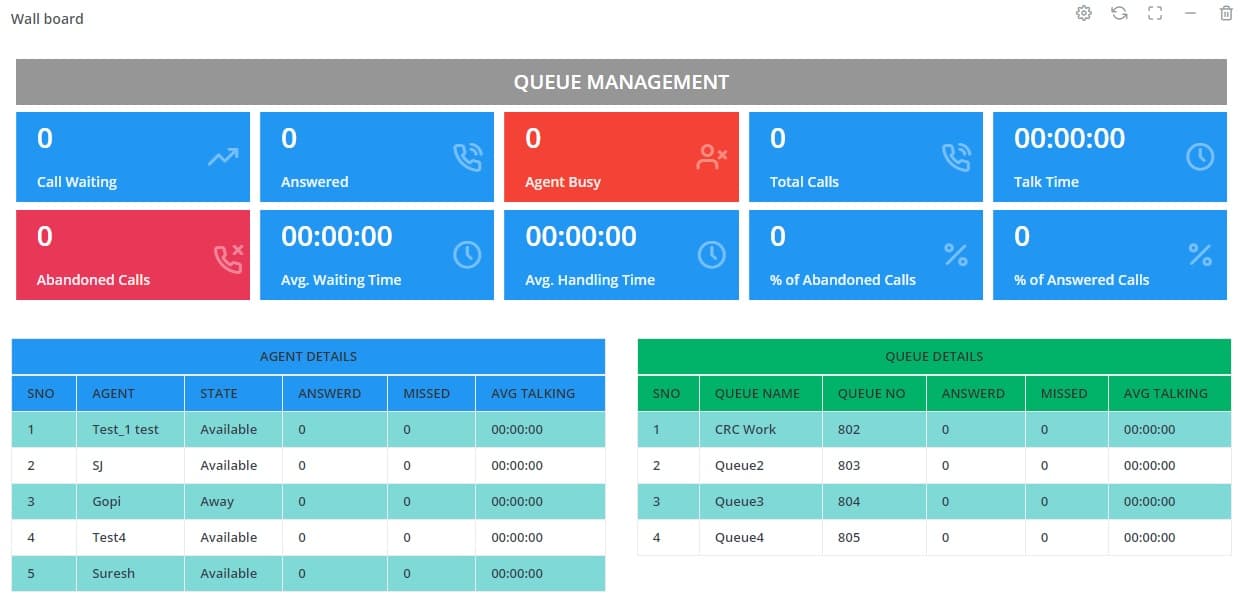Click the phone icon on Total Calls tile
Viewport: 1242px width, 607px height.
tap(955, 156)
